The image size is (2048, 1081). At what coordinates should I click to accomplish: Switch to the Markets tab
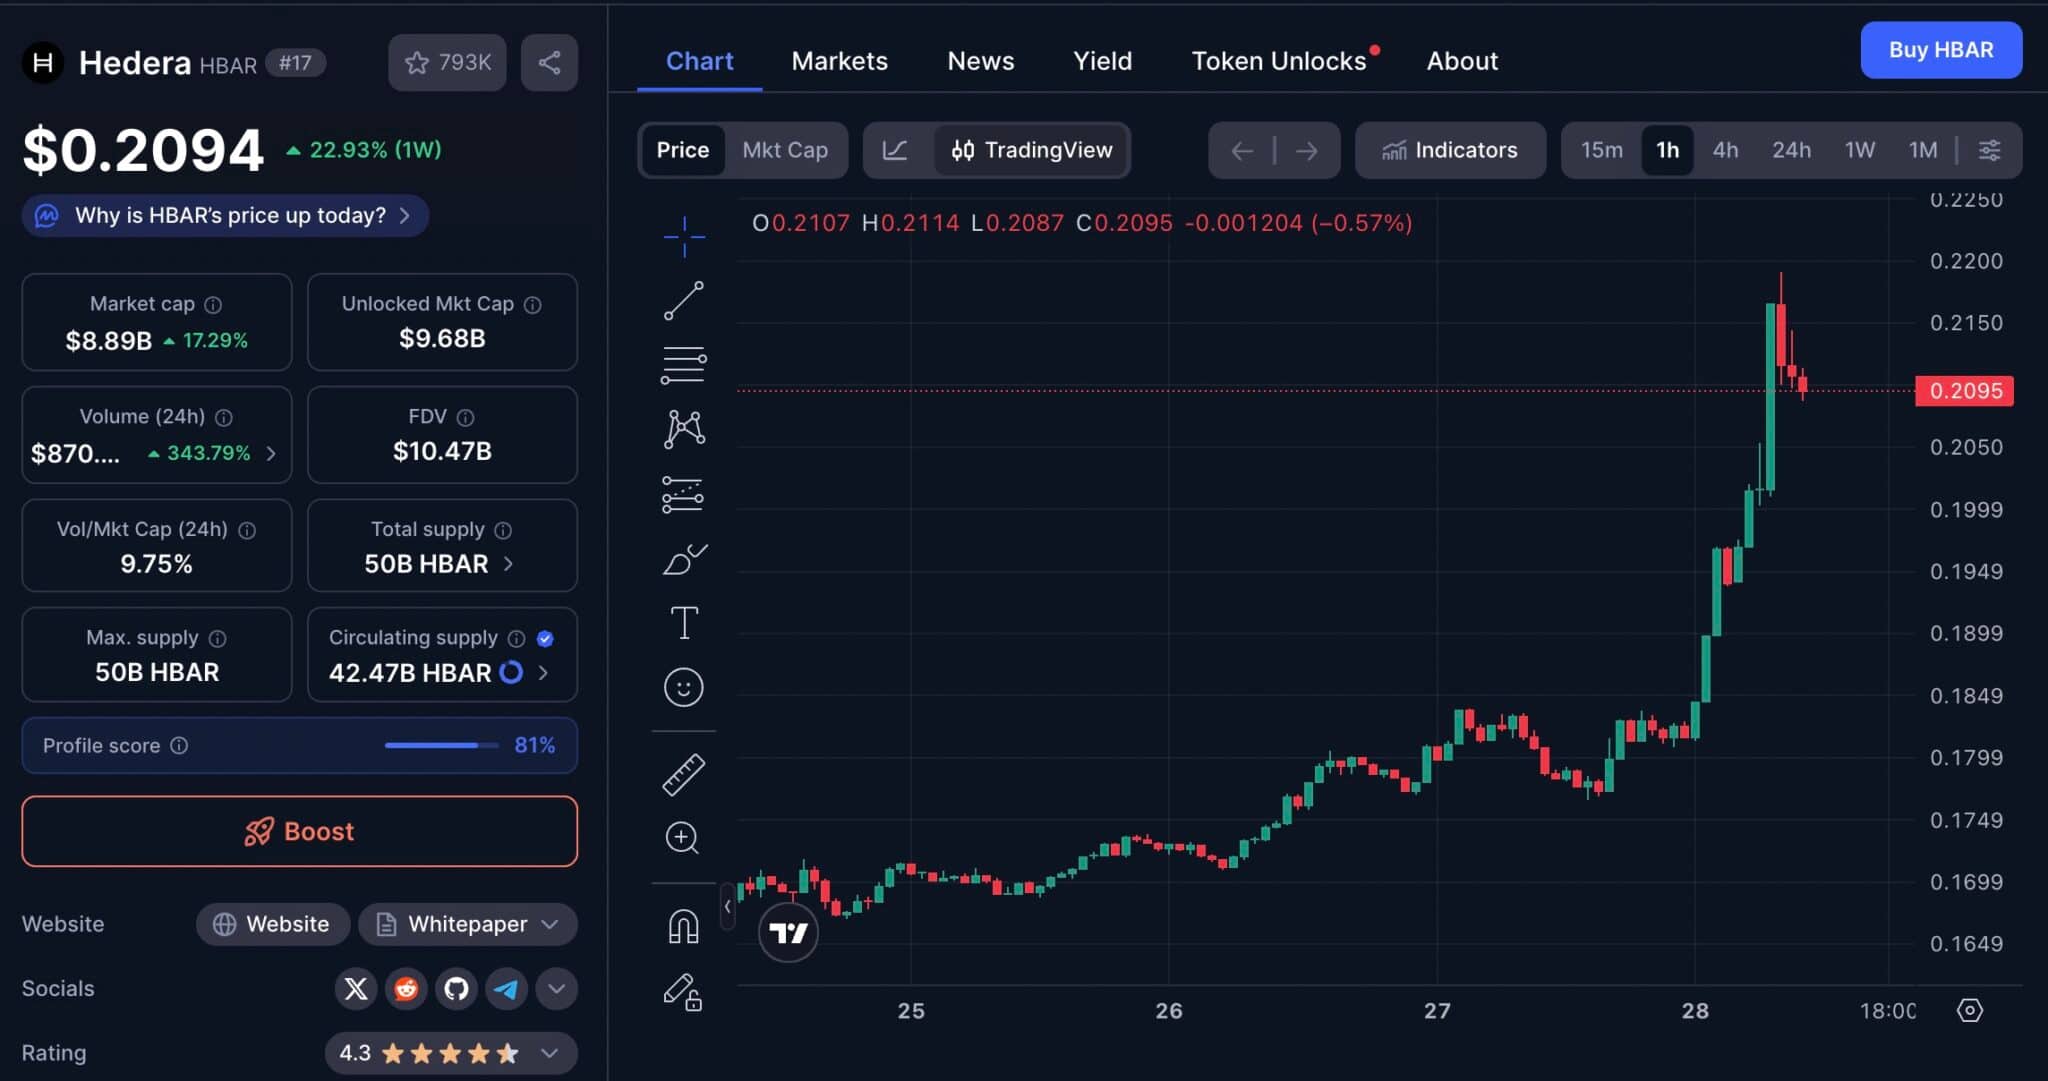tap(839, 61)
